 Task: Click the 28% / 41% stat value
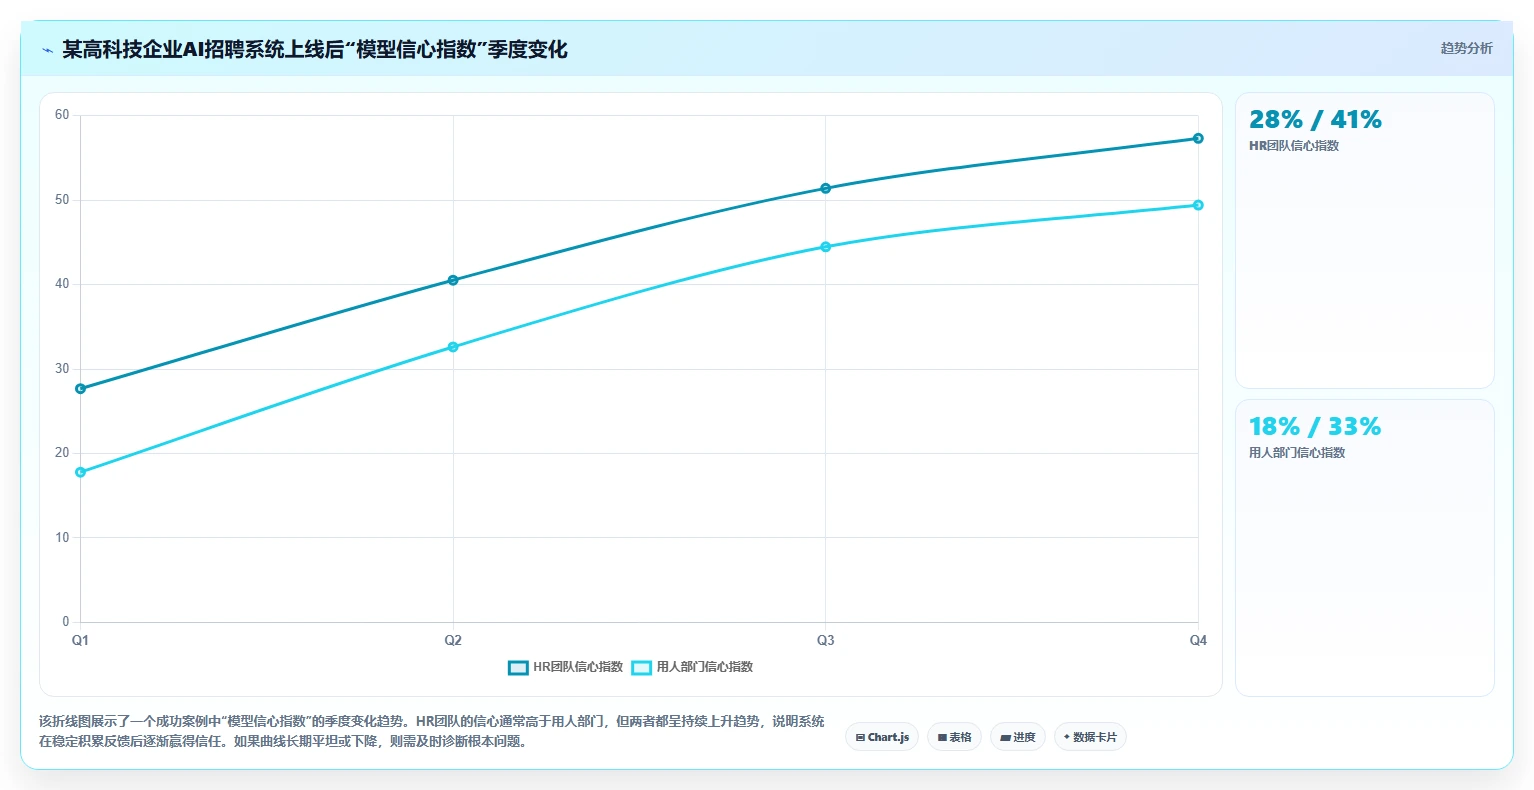click(1315, 120)
